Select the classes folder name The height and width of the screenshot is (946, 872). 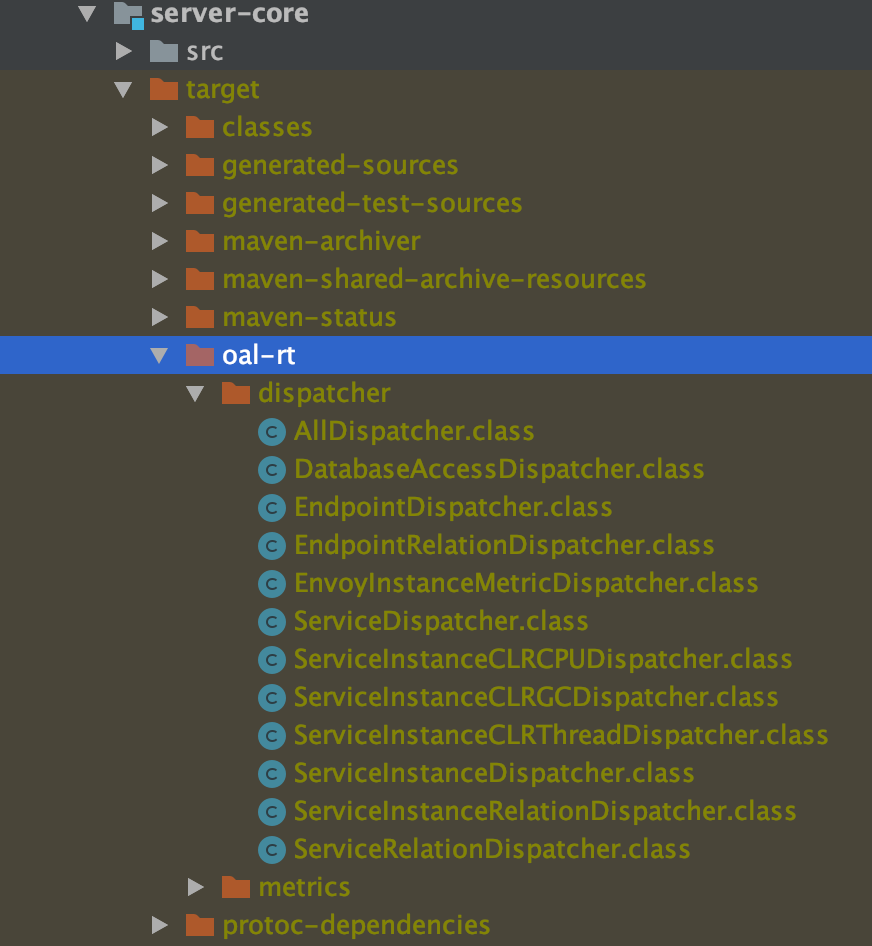pyautogui.click(x=267, y=127)
